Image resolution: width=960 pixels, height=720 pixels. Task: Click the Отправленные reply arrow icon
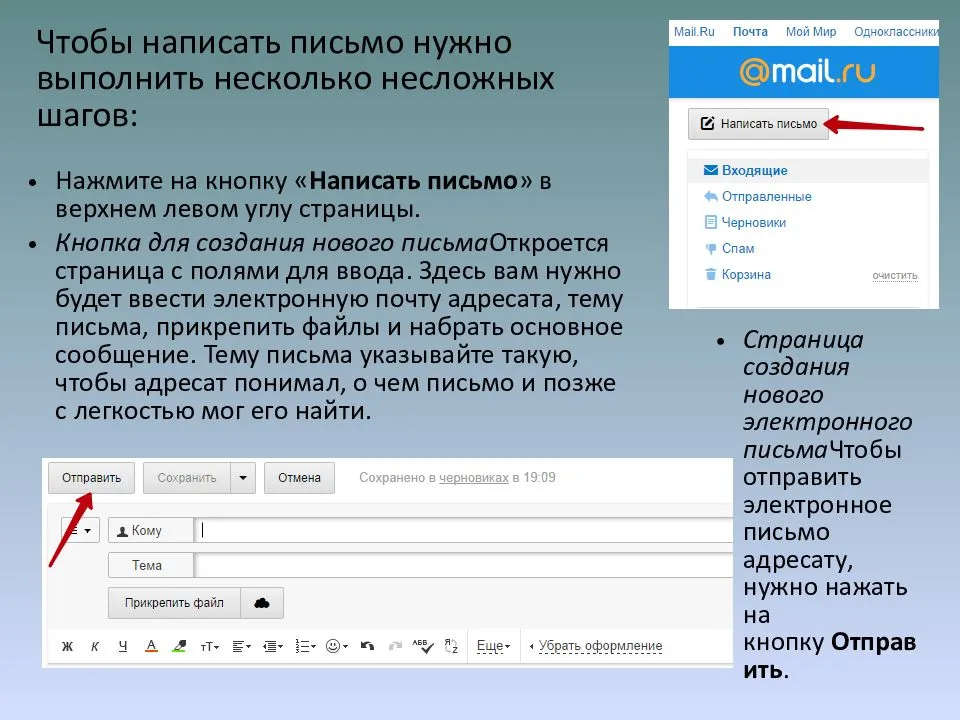pos(711,196)
